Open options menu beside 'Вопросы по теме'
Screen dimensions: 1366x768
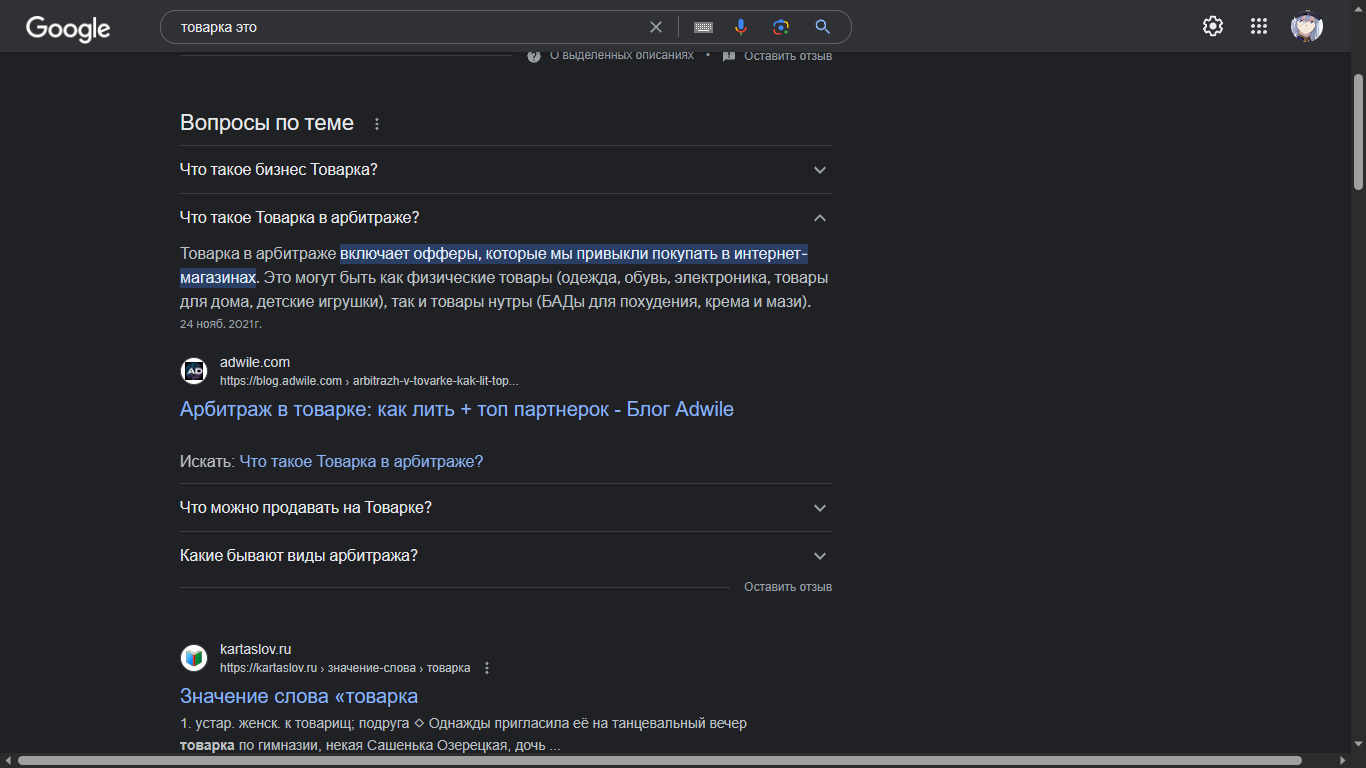point(377,124)
